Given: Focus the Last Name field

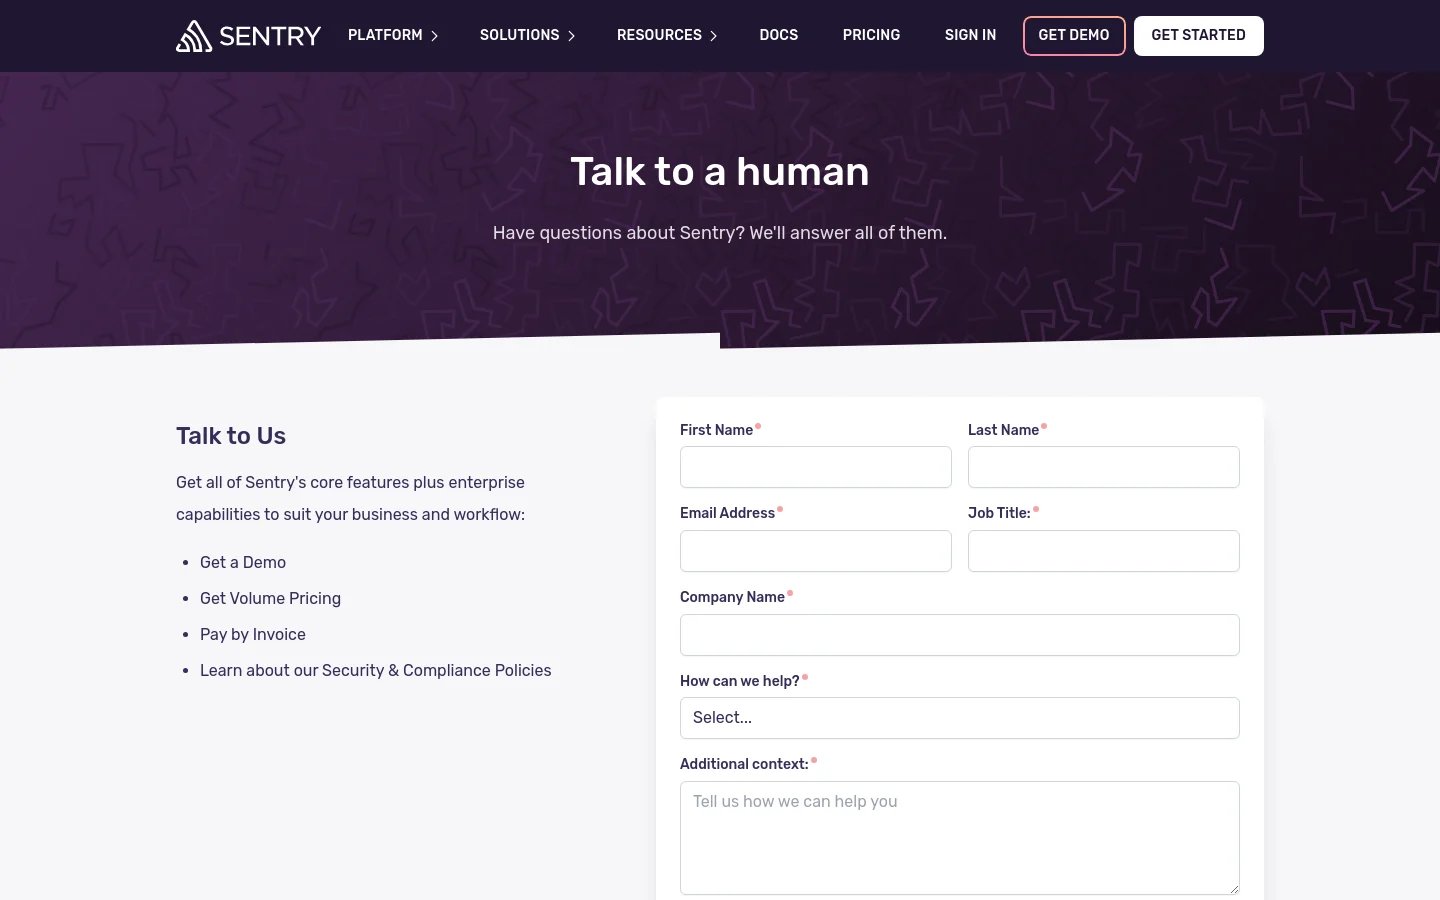Looking at the screenshot, I should pyautogui.click(x=1104, y=467).
